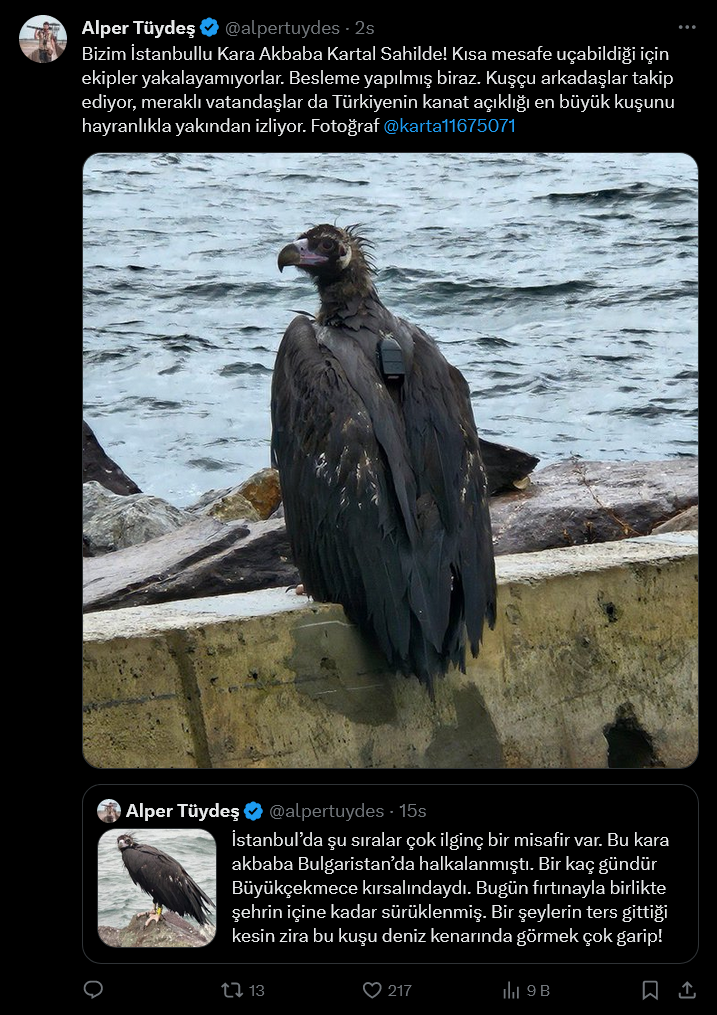Open the @alpertuydes handle in the top tweet

pos(281,28)
